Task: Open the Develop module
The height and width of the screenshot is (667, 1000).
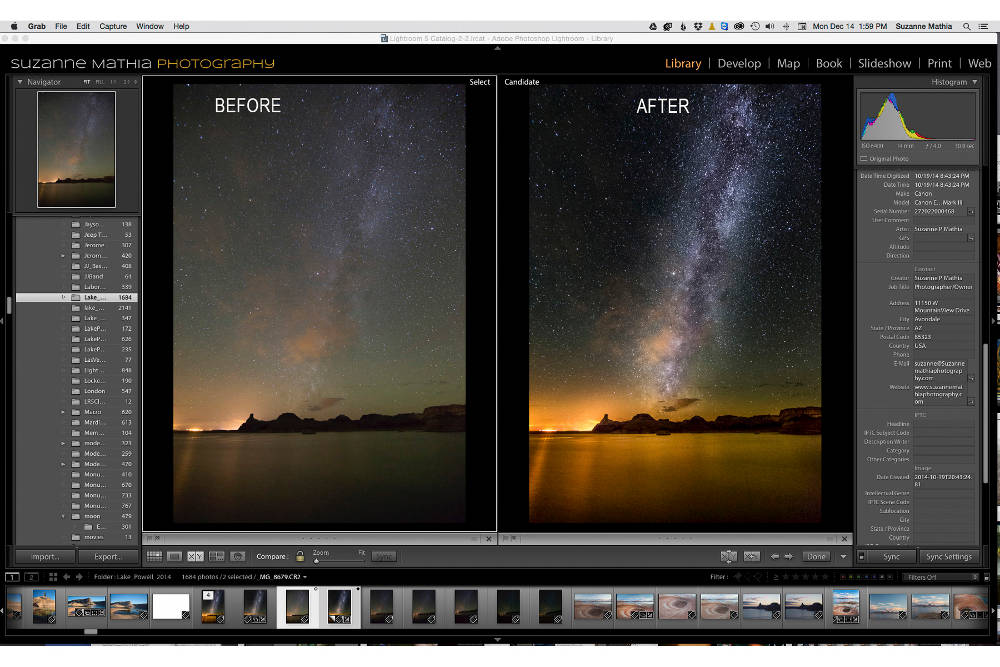Action: point(739,63)
